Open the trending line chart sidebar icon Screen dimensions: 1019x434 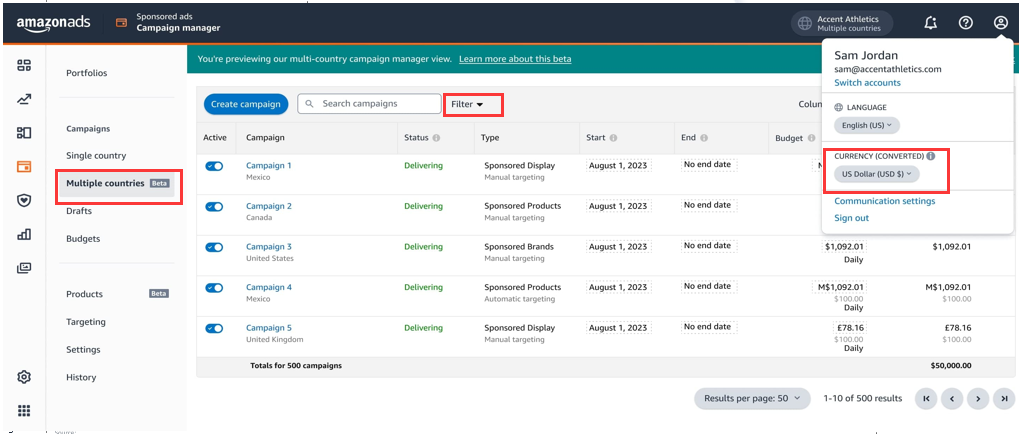(24, 99)
